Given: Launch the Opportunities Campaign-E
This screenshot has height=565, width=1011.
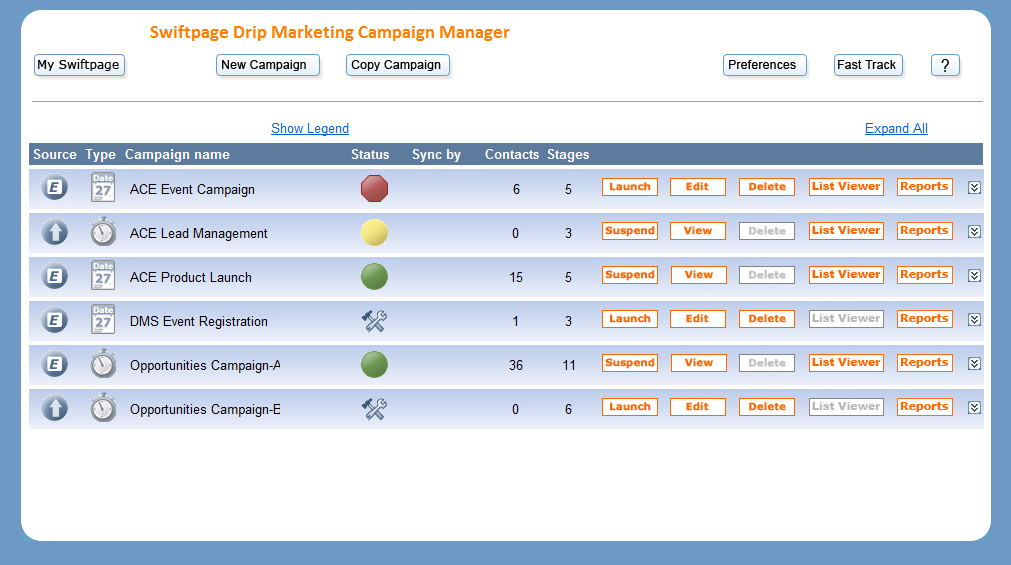Looking at the screenshot, I should [630, 407].
